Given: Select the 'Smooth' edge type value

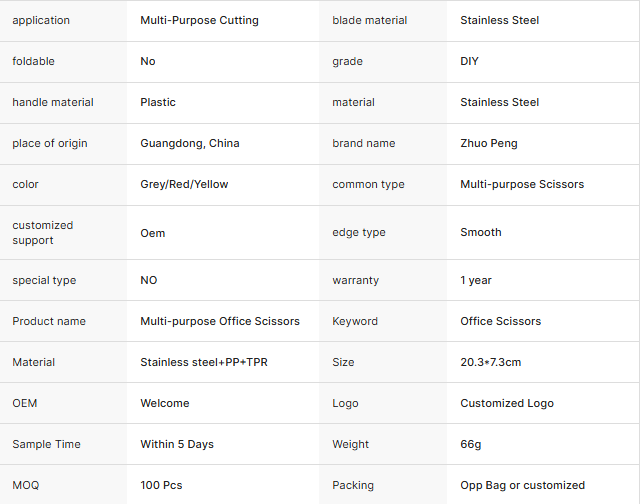Looking at the screenshot, I should [x=481, y=232].
